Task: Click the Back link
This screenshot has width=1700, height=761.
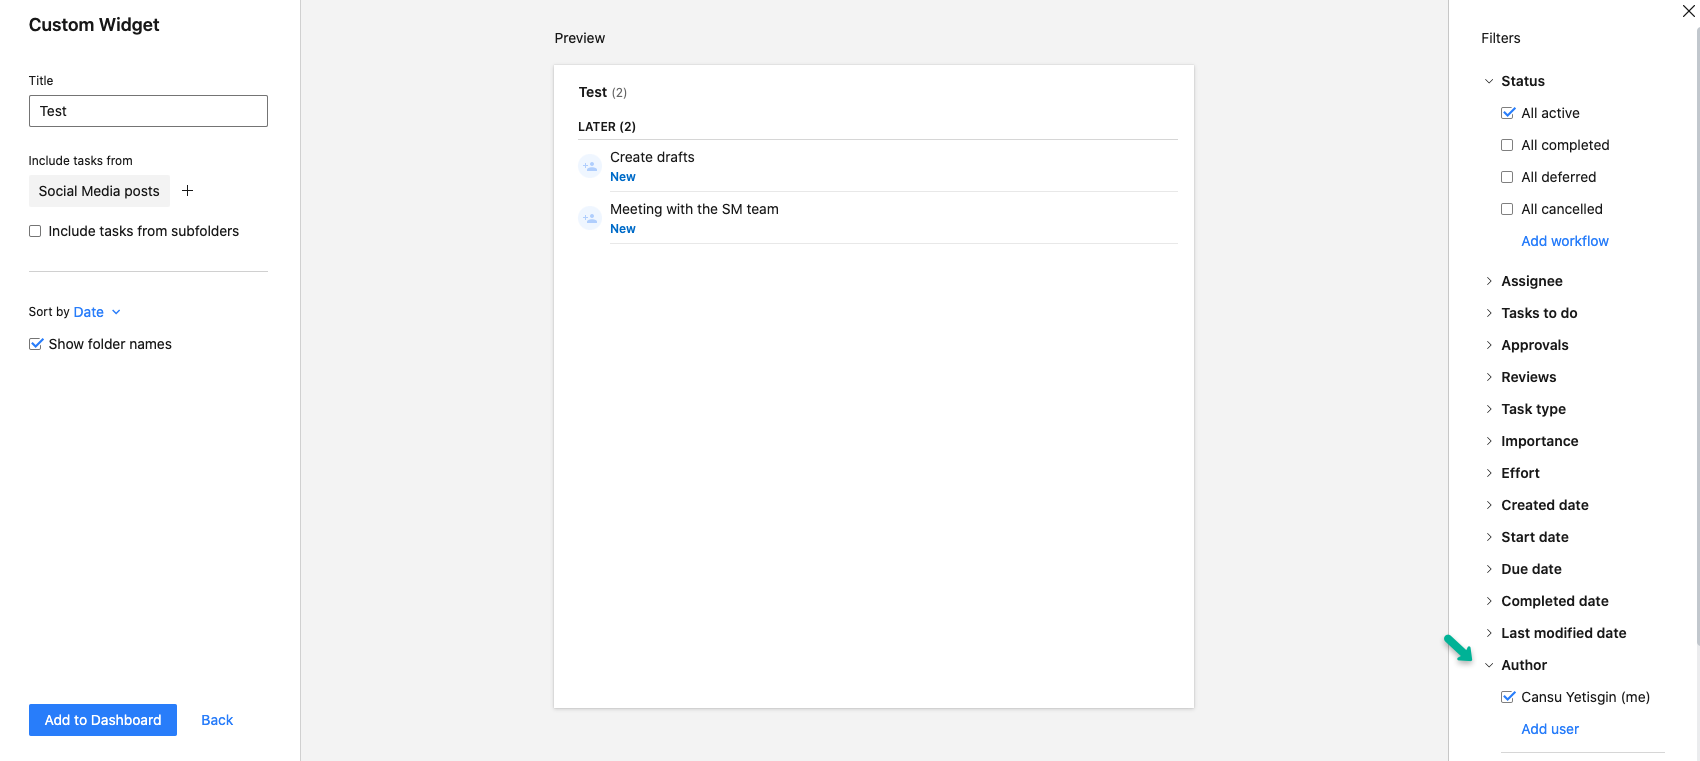Action: point(217,720)
